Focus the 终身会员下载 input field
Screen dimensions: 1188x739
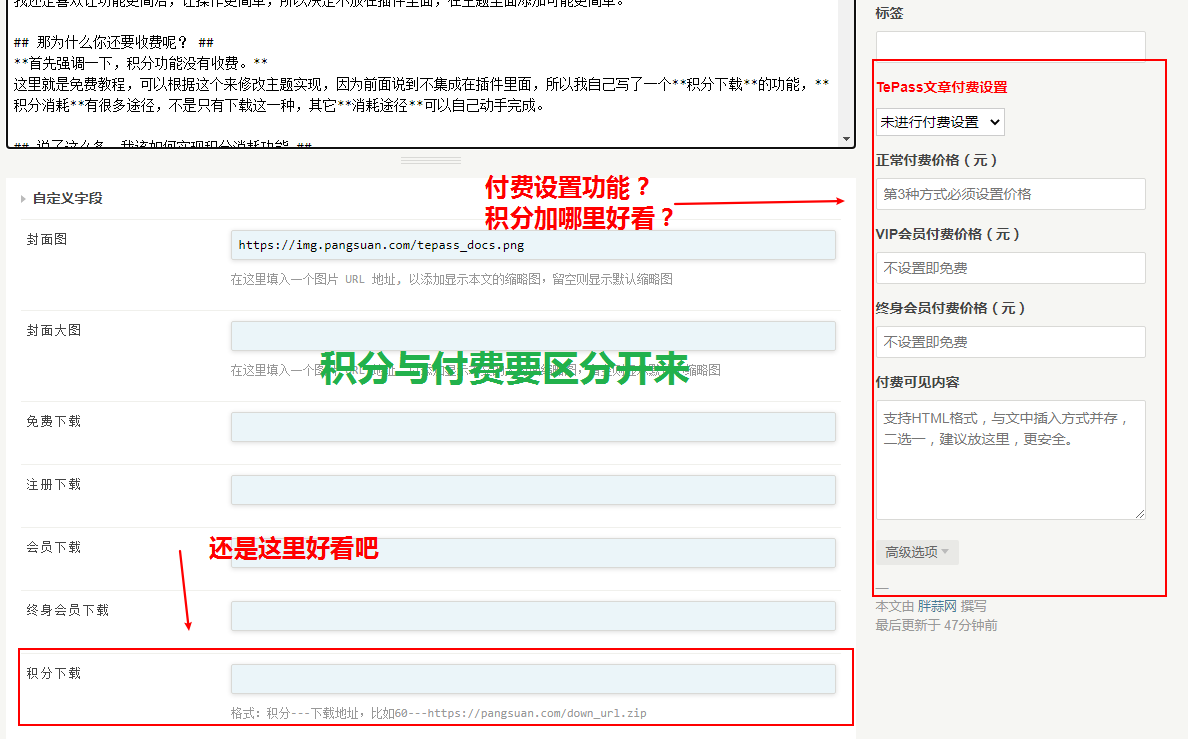(x=532, y=616)
